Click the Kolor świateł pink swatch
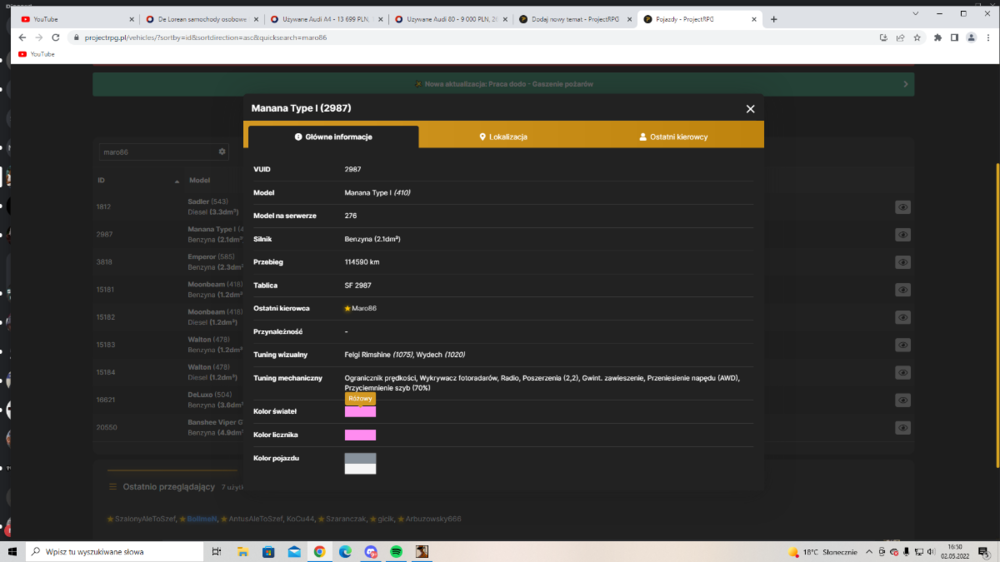This screenshot has height=562, width=1000. tap(360, 411)
